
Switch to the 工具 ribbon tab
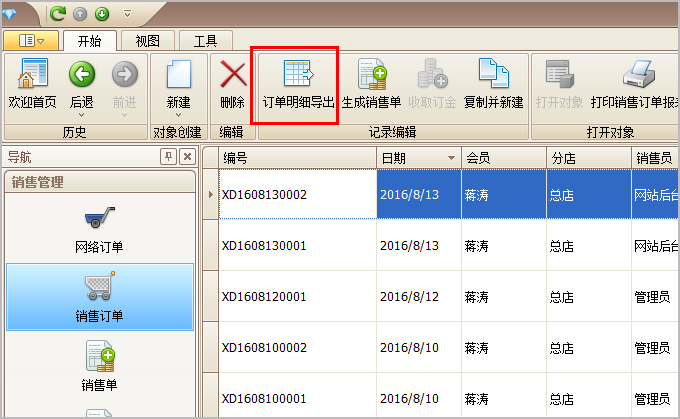(206, 41)
